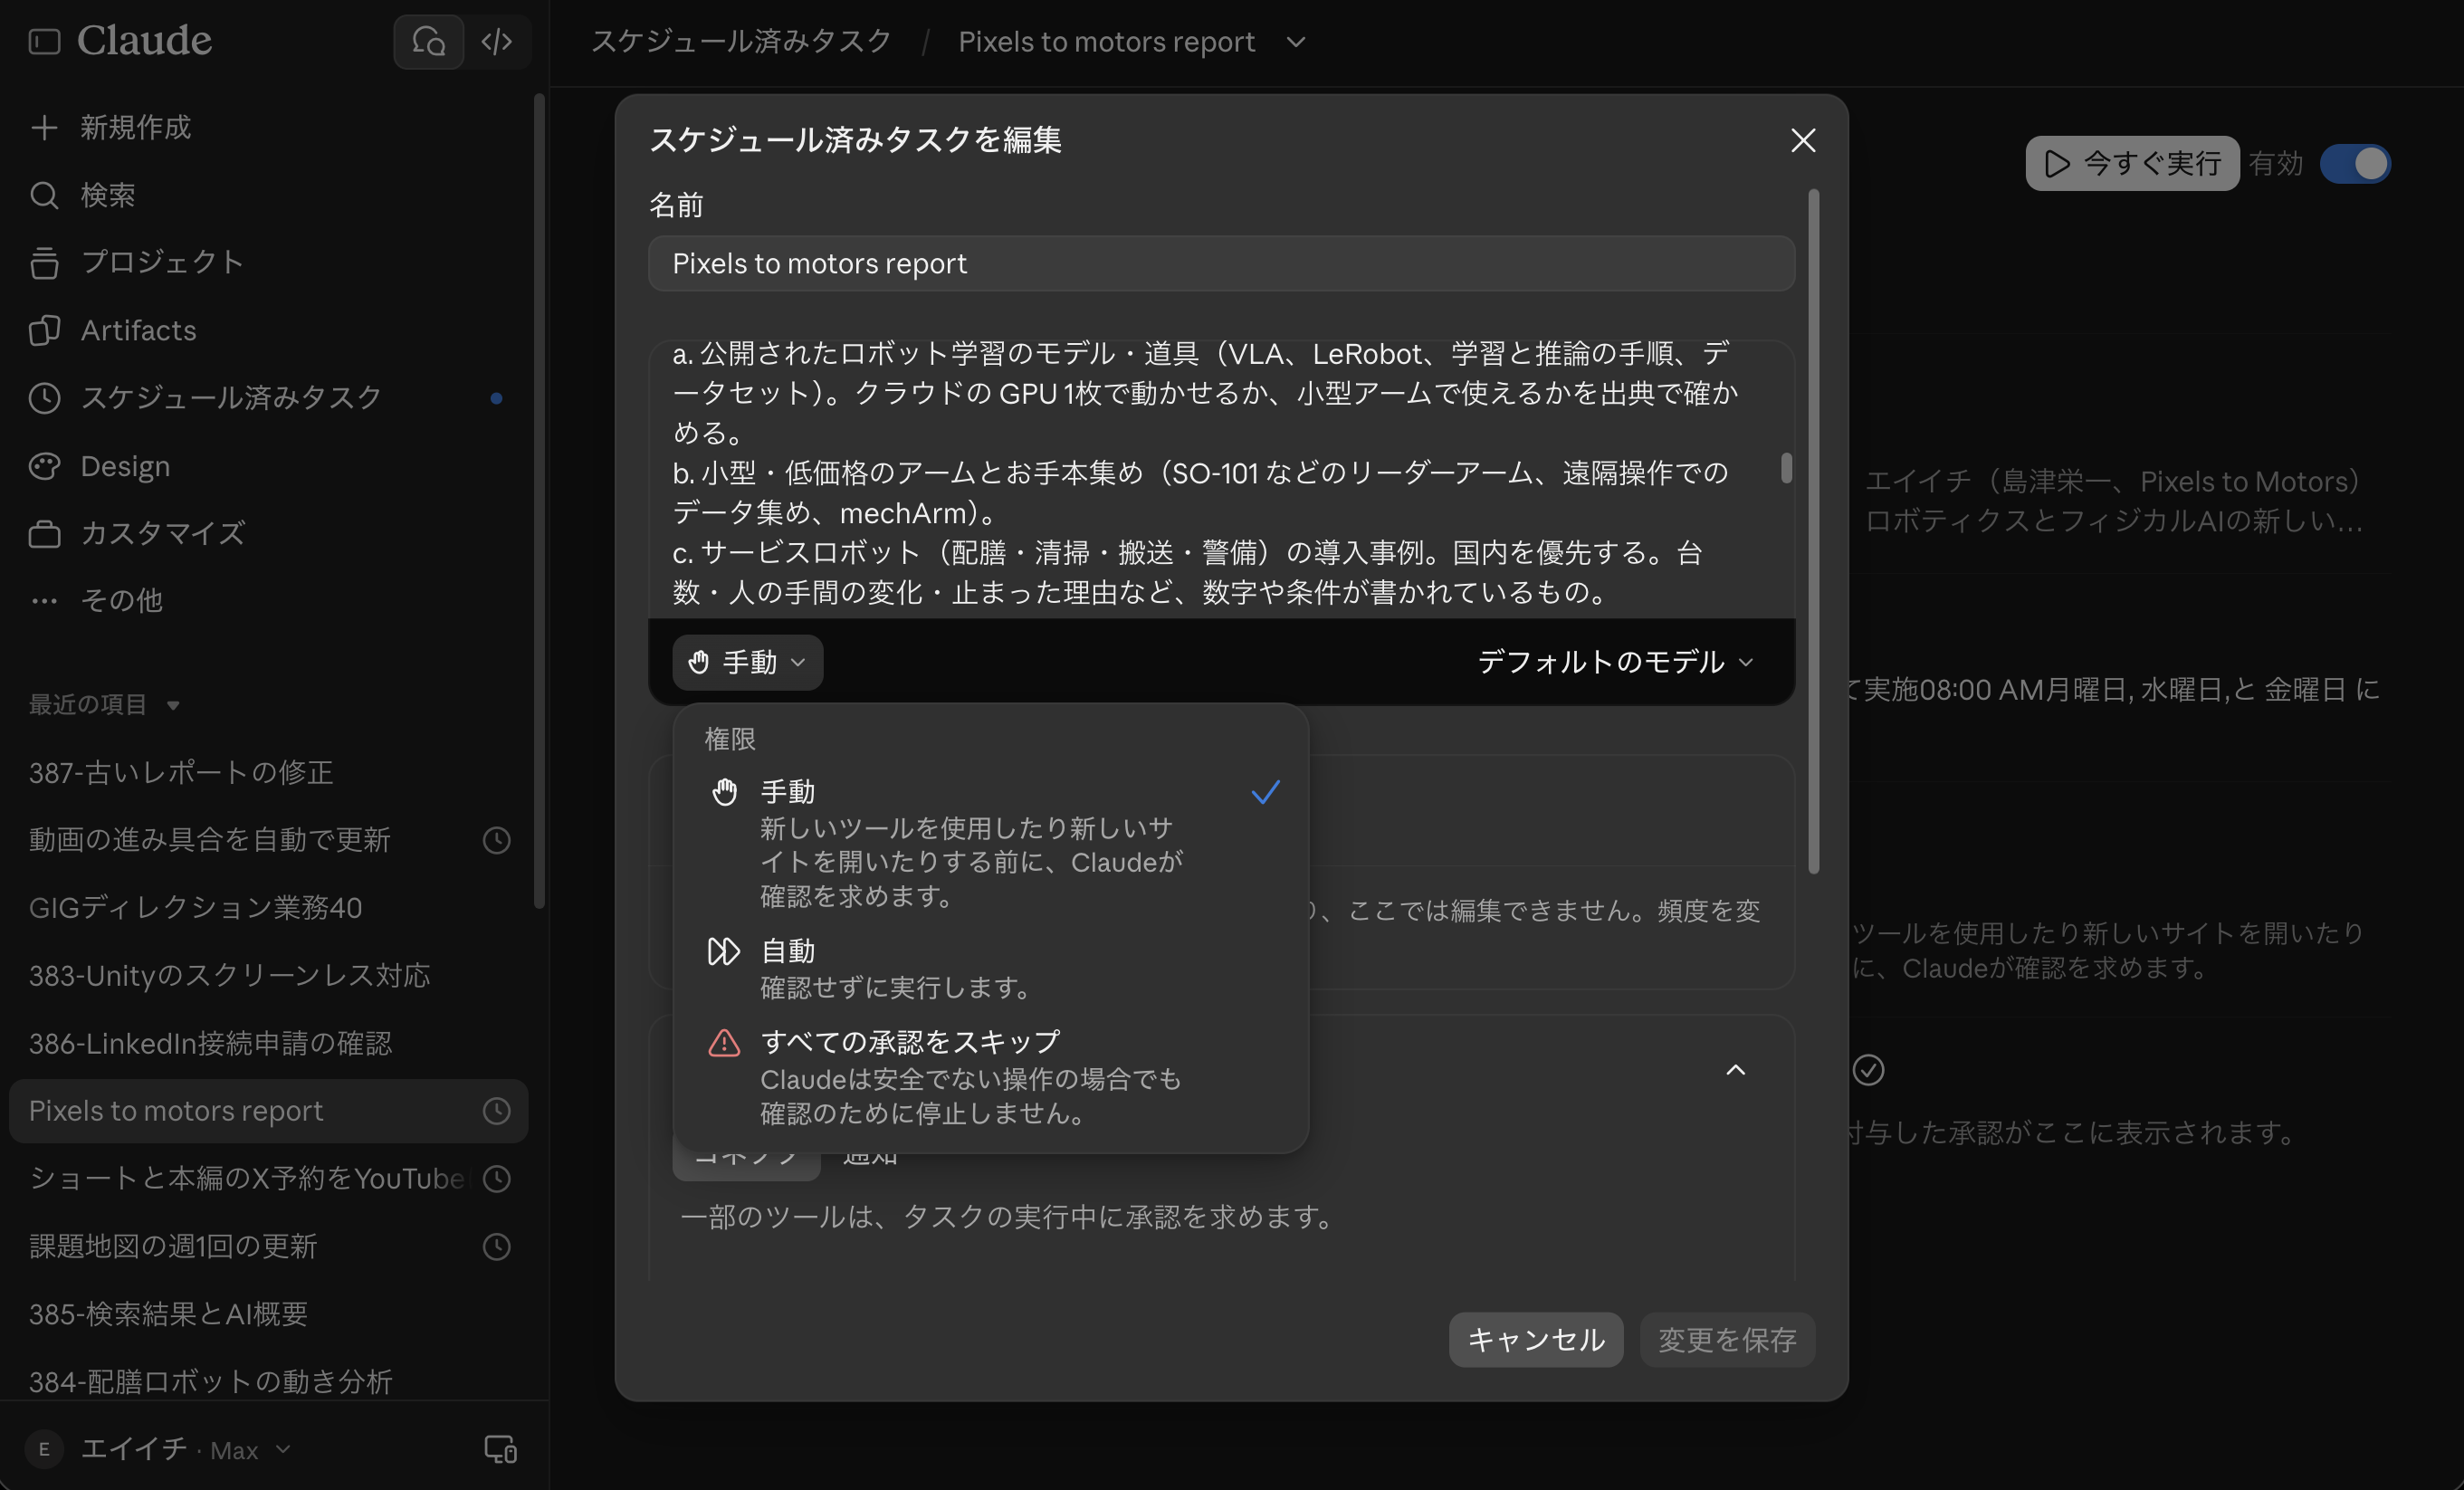2464x1490 pixels.
Task: Go to スケジュール済みタスク sidebar item
Action: coord(268,398)
